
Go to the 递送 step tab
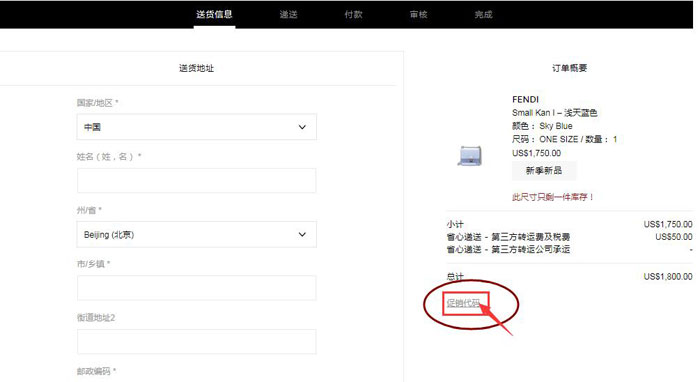click(288, 14)
